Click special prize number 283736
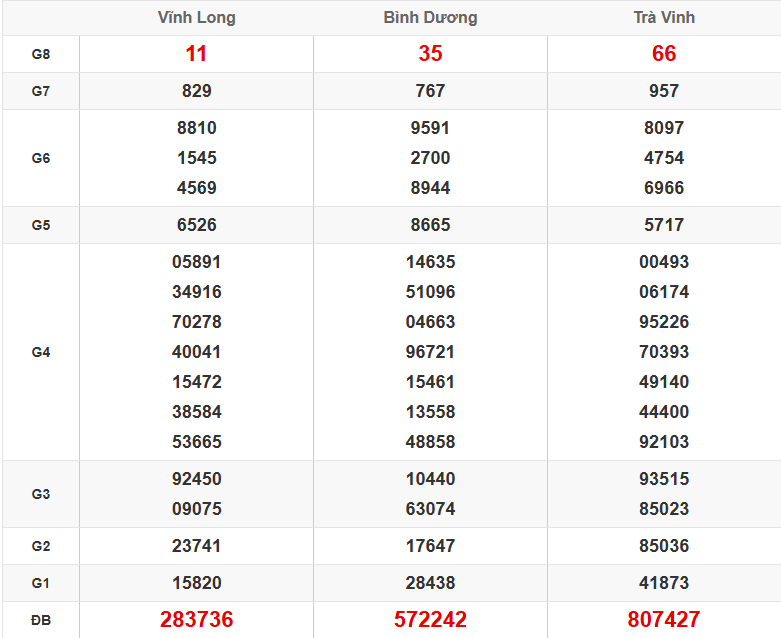This screenshot has width=781, height=638. 196,620
